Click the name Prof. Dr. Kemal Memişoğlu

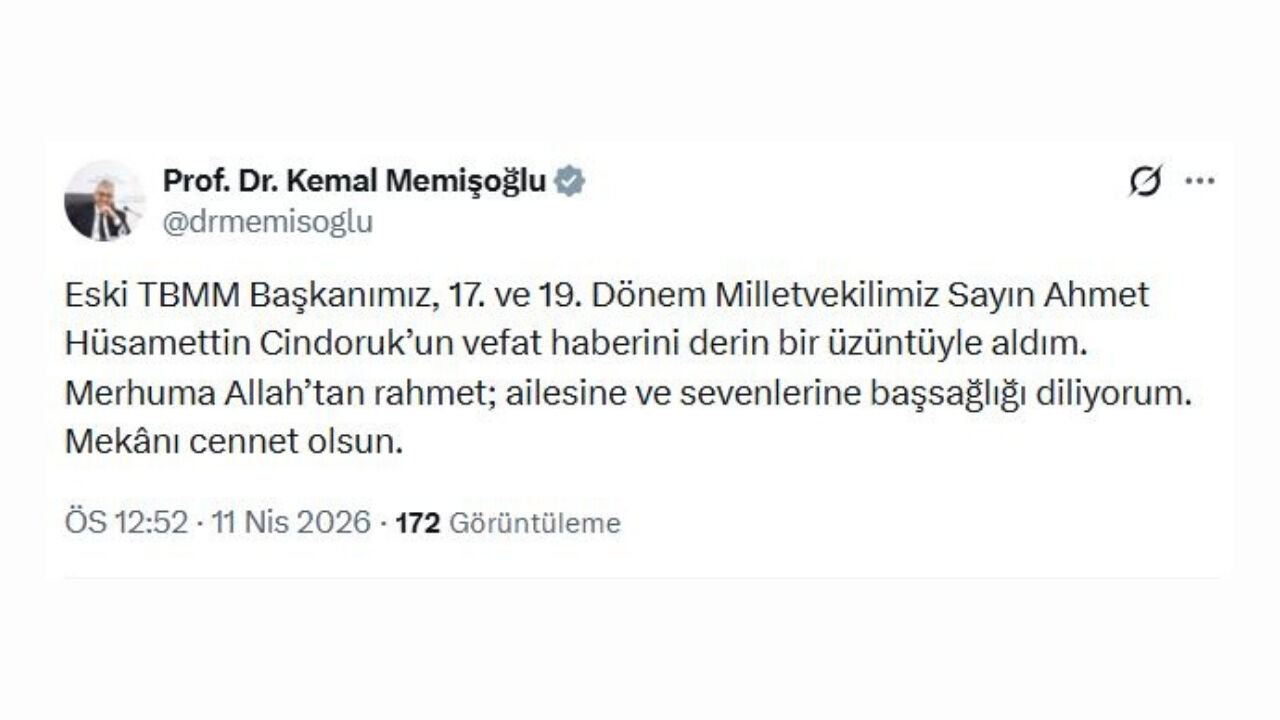pyautogui.click(x=354, y=181)
